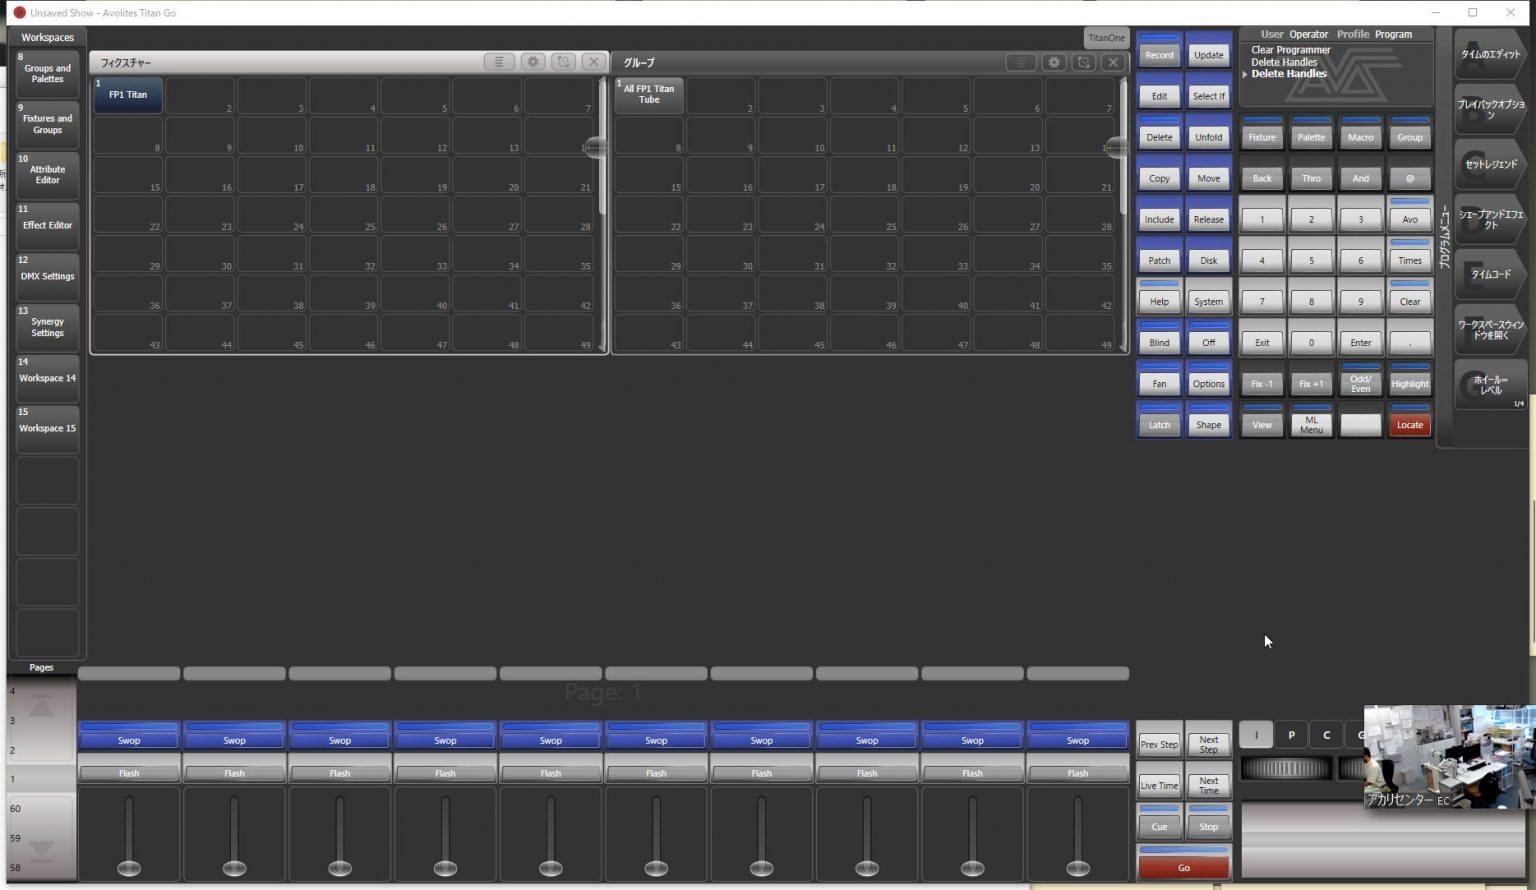
Task: Click the keypad Exit button
Action: pyautogui.click(x=1262, y=342)
